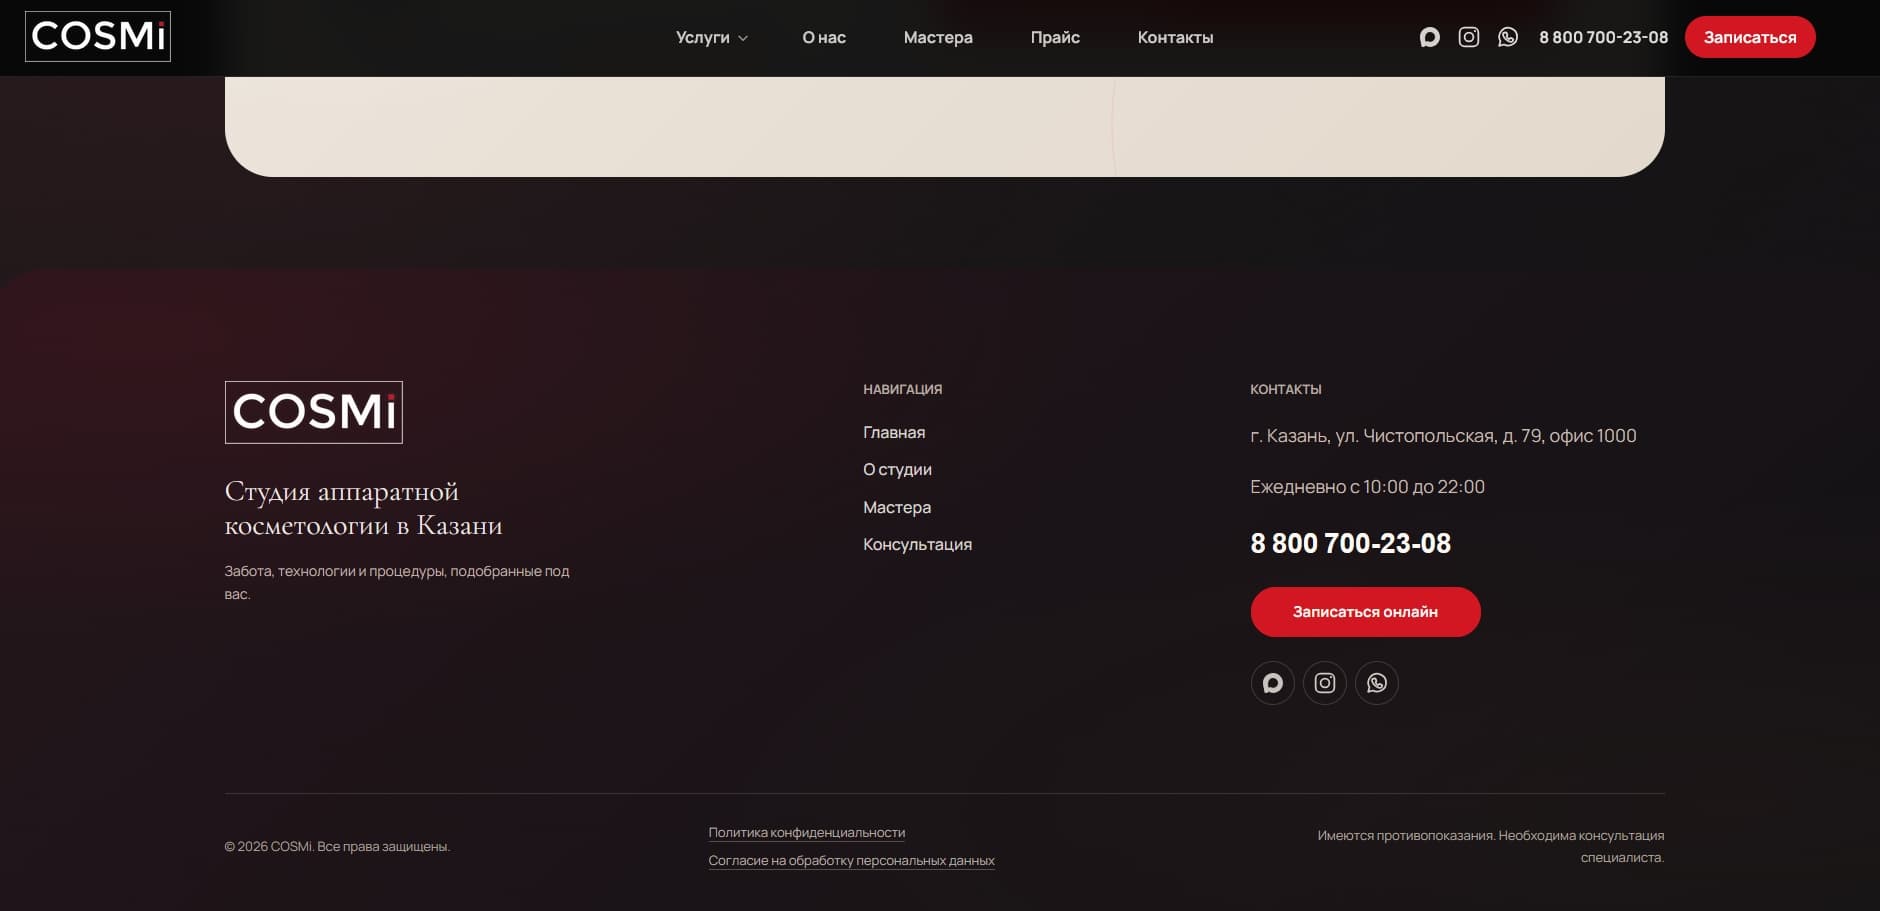Screen dimensions: 1880x911
Task: Click the Имеются противопоказания disclaimer text
Action: [1491, 846]
